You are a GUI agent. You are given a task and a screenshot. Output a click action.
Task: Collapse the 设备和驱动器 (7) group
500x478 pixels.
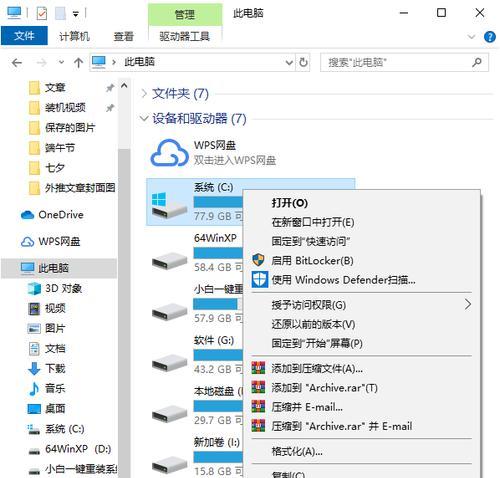coord(144,118)
